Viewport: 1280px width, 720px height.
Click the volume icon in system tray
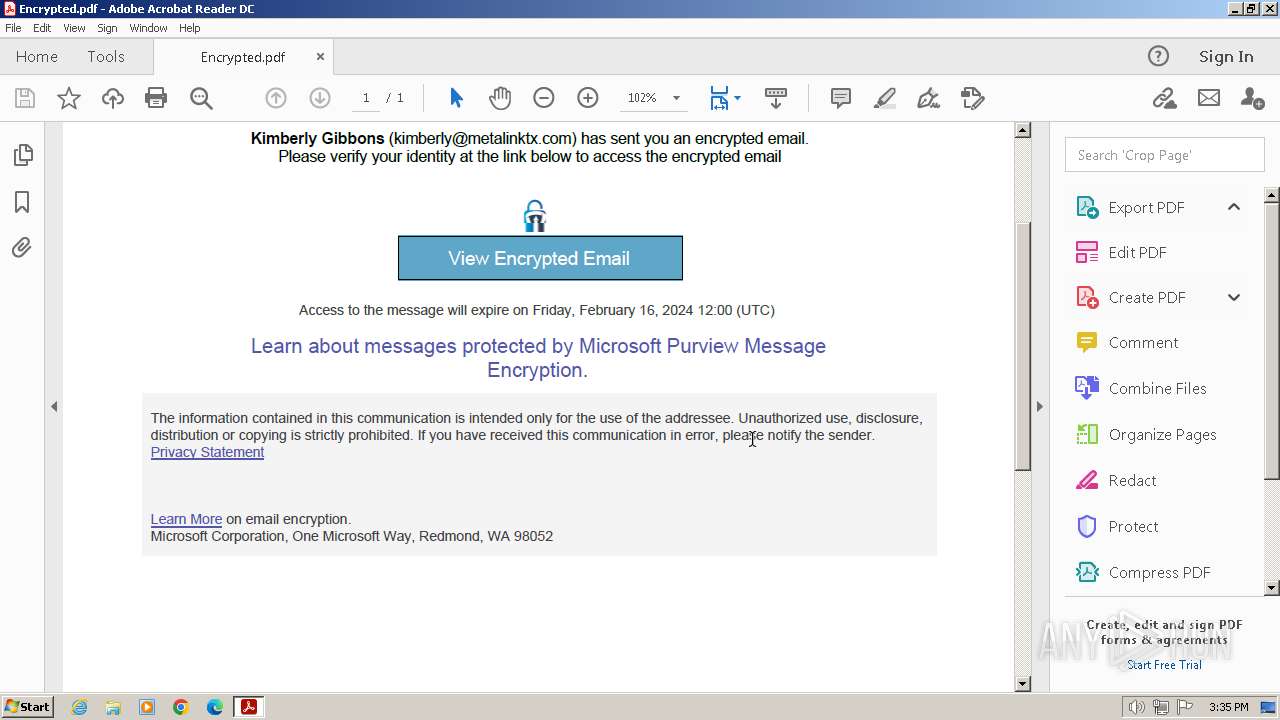click(x=1137, y=707)
